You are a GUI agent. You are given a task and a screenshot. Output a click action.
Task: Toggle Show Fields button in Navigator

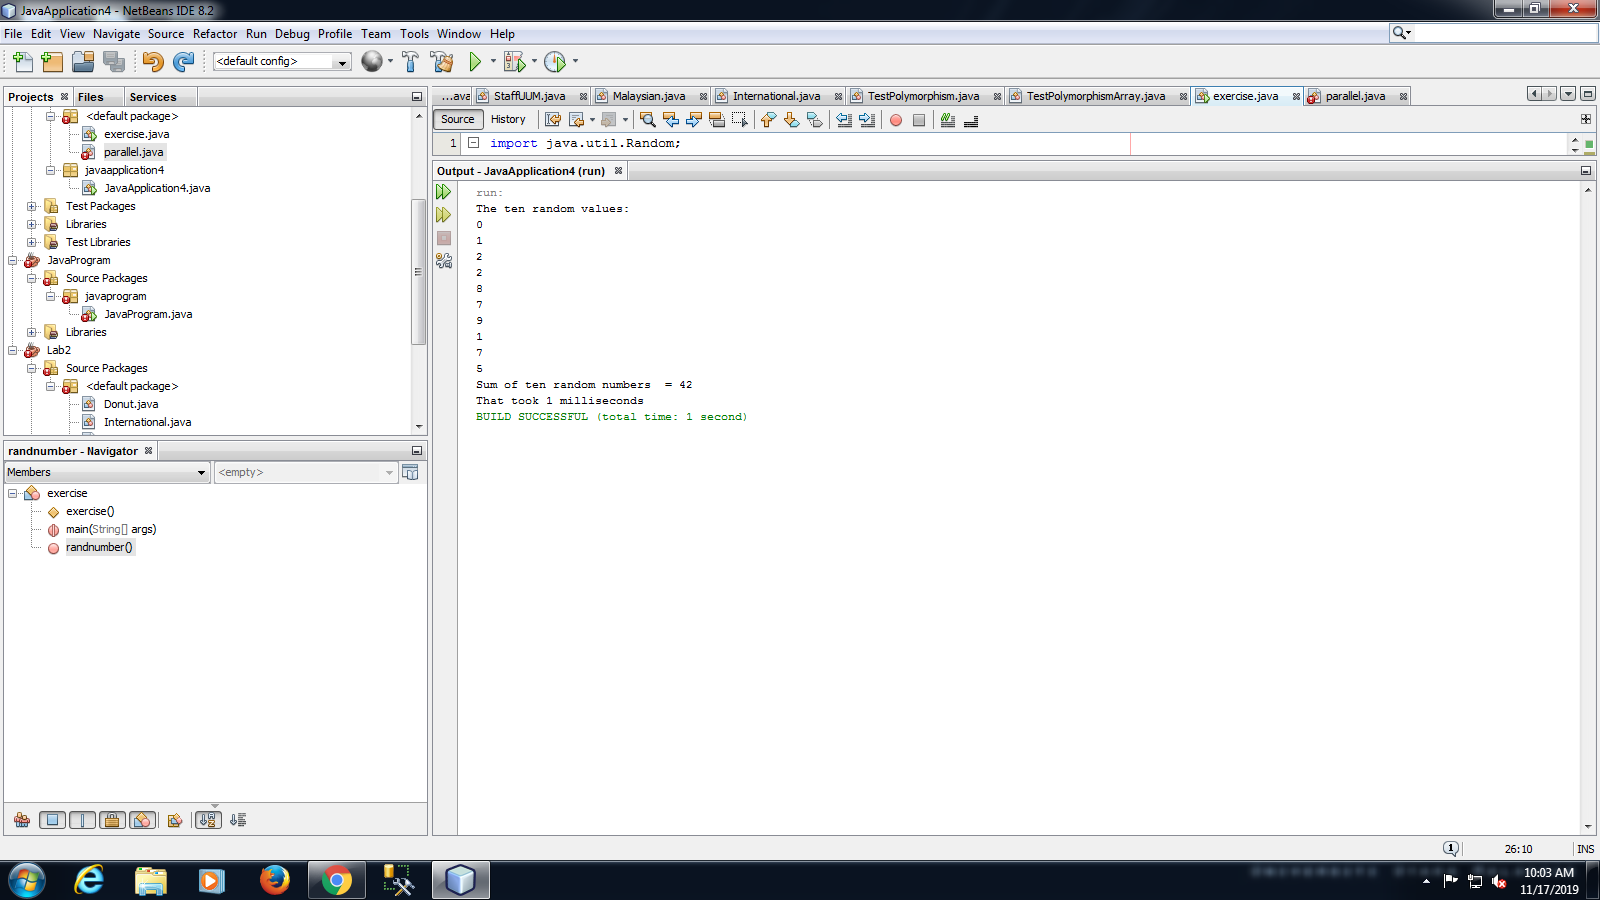(53, 820)
